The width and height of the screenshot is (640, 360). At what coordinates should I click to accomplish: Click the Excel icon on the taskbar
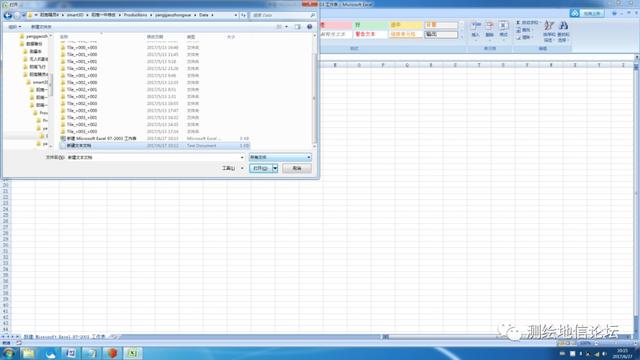tap(133, 353)
